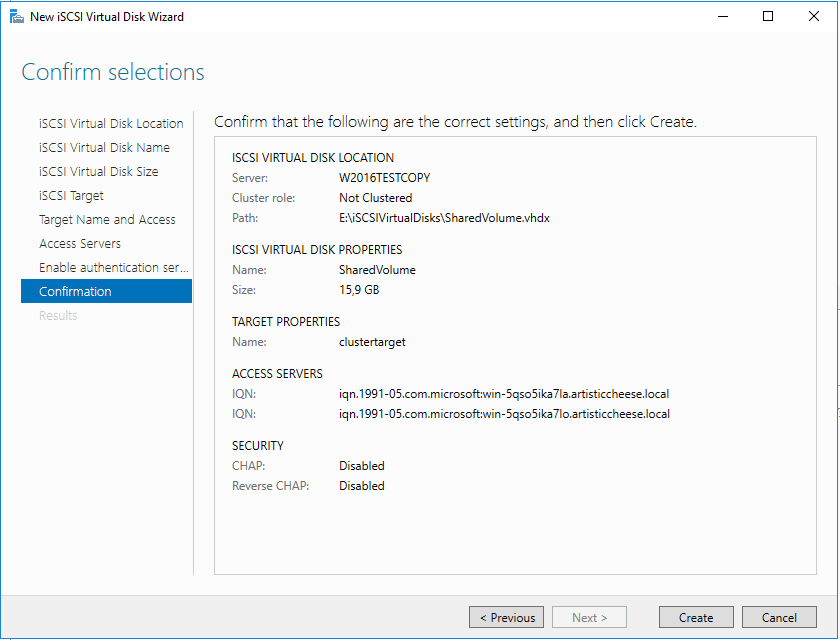Click Create to make the virtual disk
840x640 pixels.
[x=696, y=618]
